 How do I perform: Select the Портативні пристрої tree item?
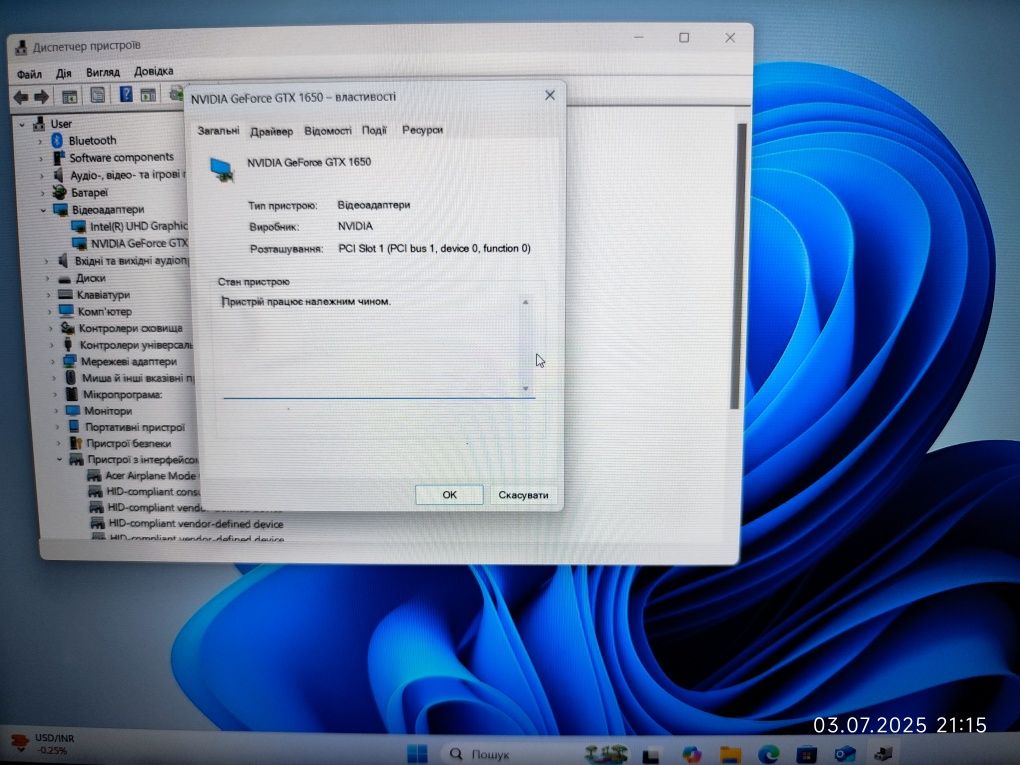[135, 427]
